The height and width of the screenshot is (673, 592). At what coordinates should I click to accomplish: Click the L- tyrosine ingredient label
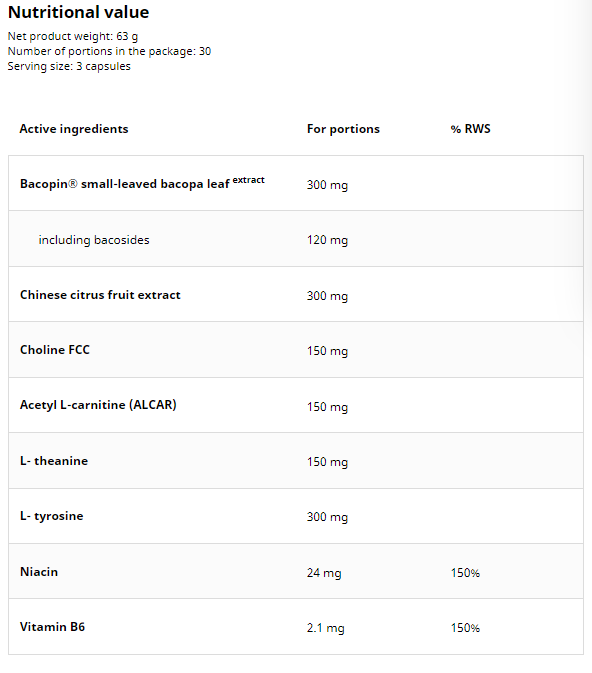(52, 516)
